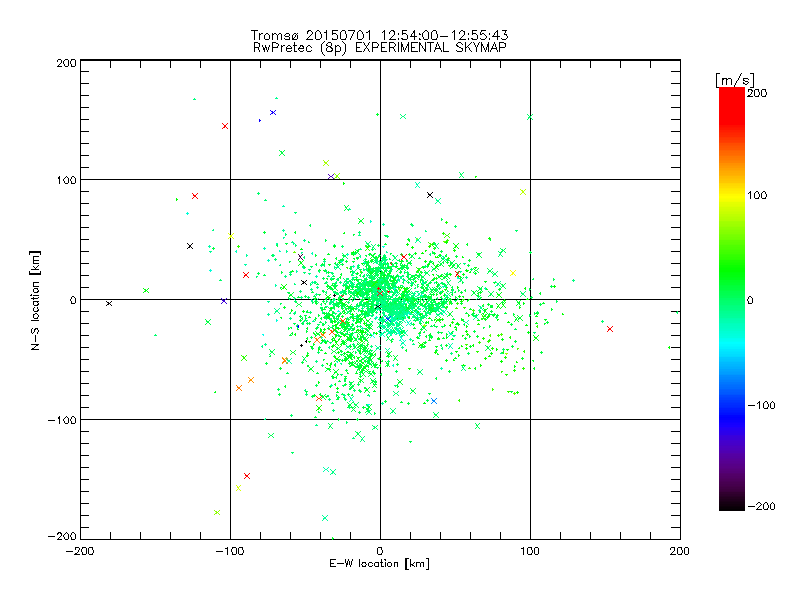Click the '100' label beside the colorbar
The image size is (800, 600).
pyautogui.click(x=757, y=195)
